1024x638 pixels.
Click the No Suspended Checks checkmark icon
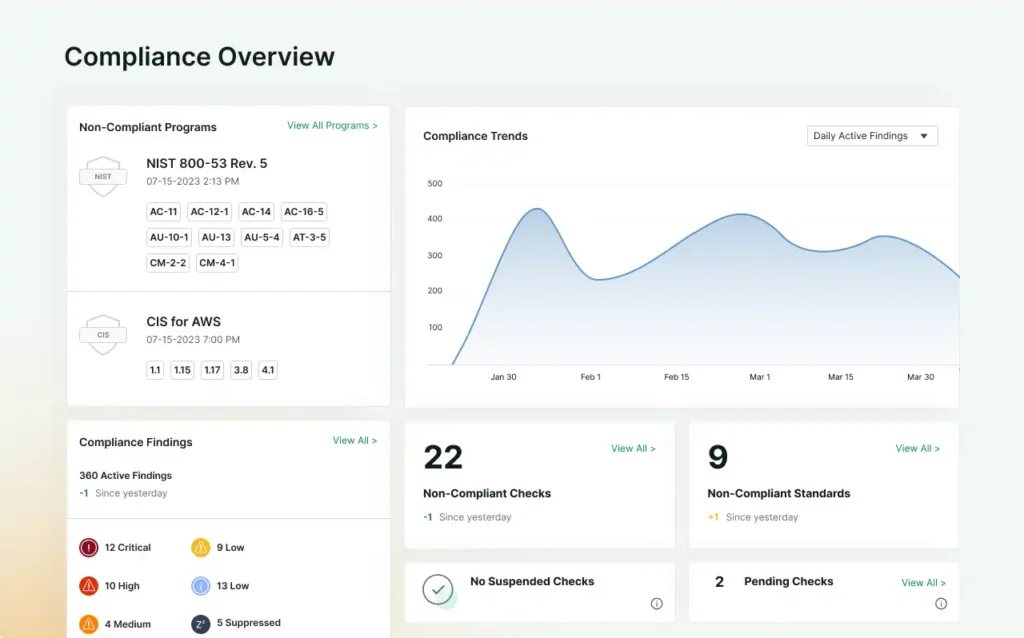pos(438,590)
